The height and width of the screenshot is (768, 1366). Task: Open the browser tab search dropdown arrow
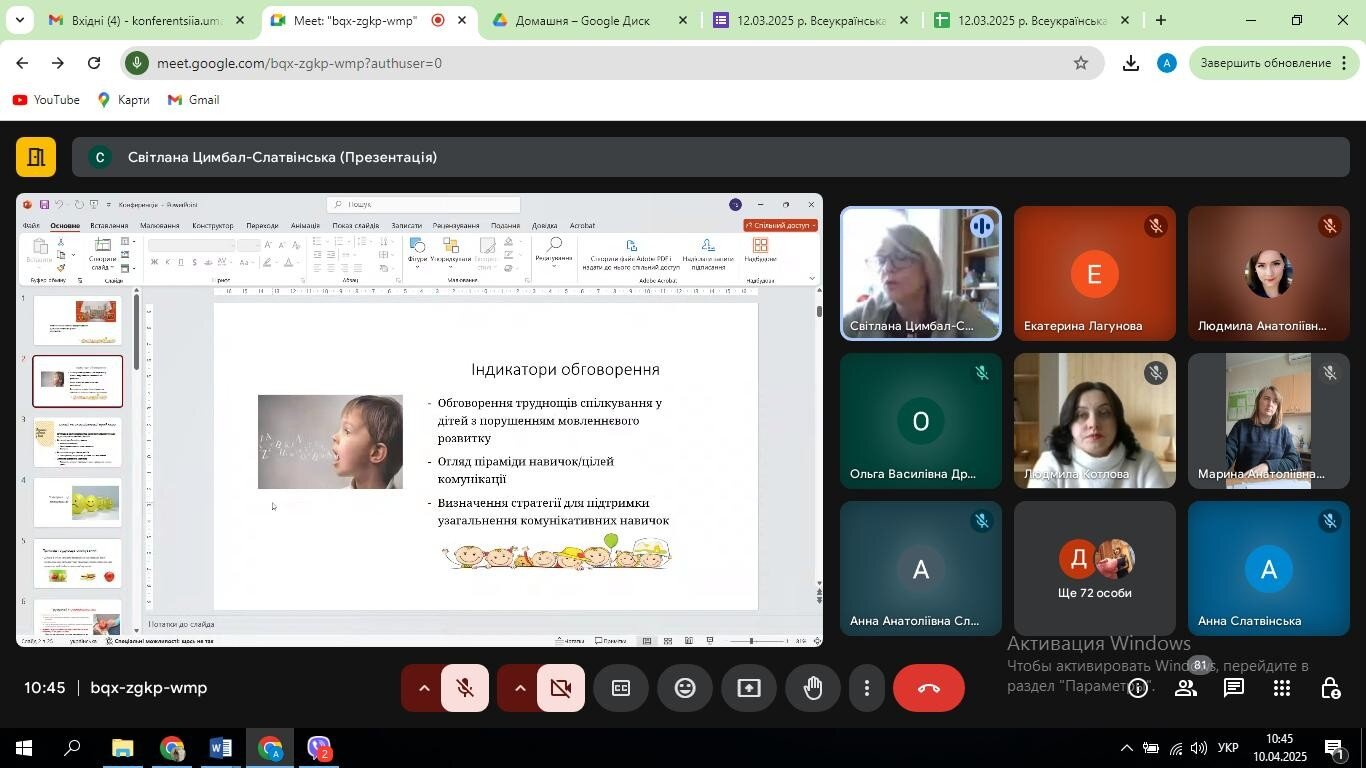click(x=19, y=20)
